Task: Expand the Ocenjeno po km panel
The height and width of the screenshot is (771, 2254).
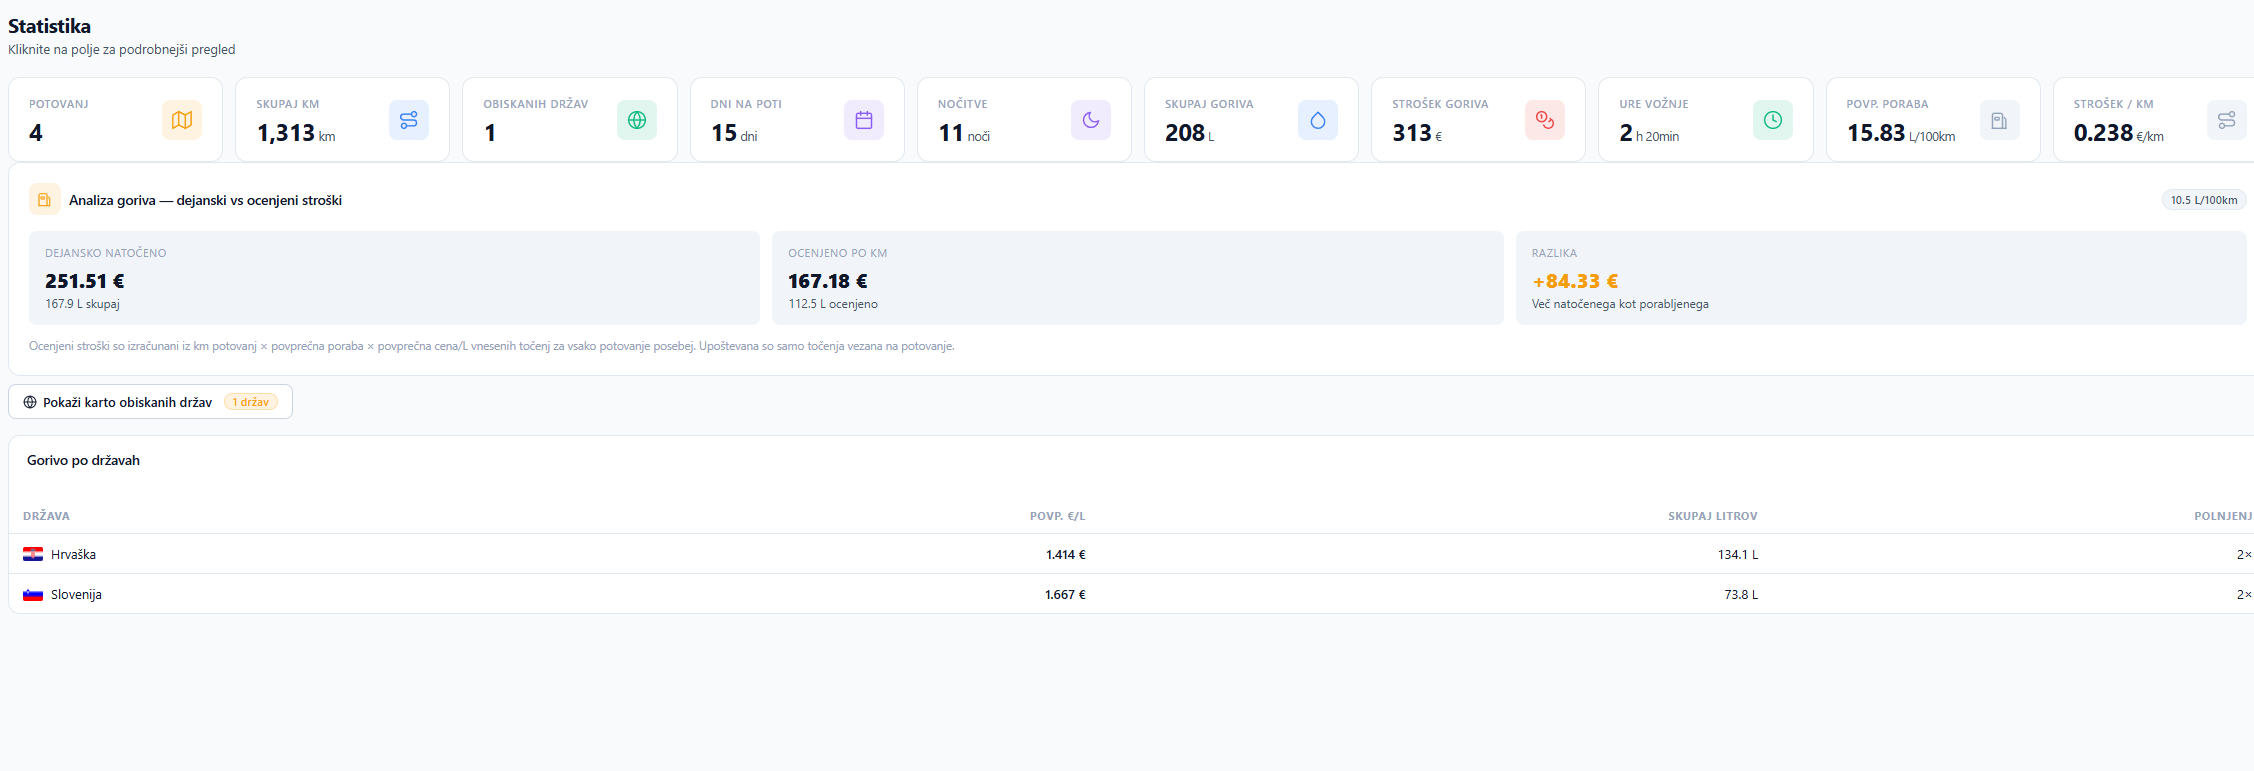Action: (1137, 278)
